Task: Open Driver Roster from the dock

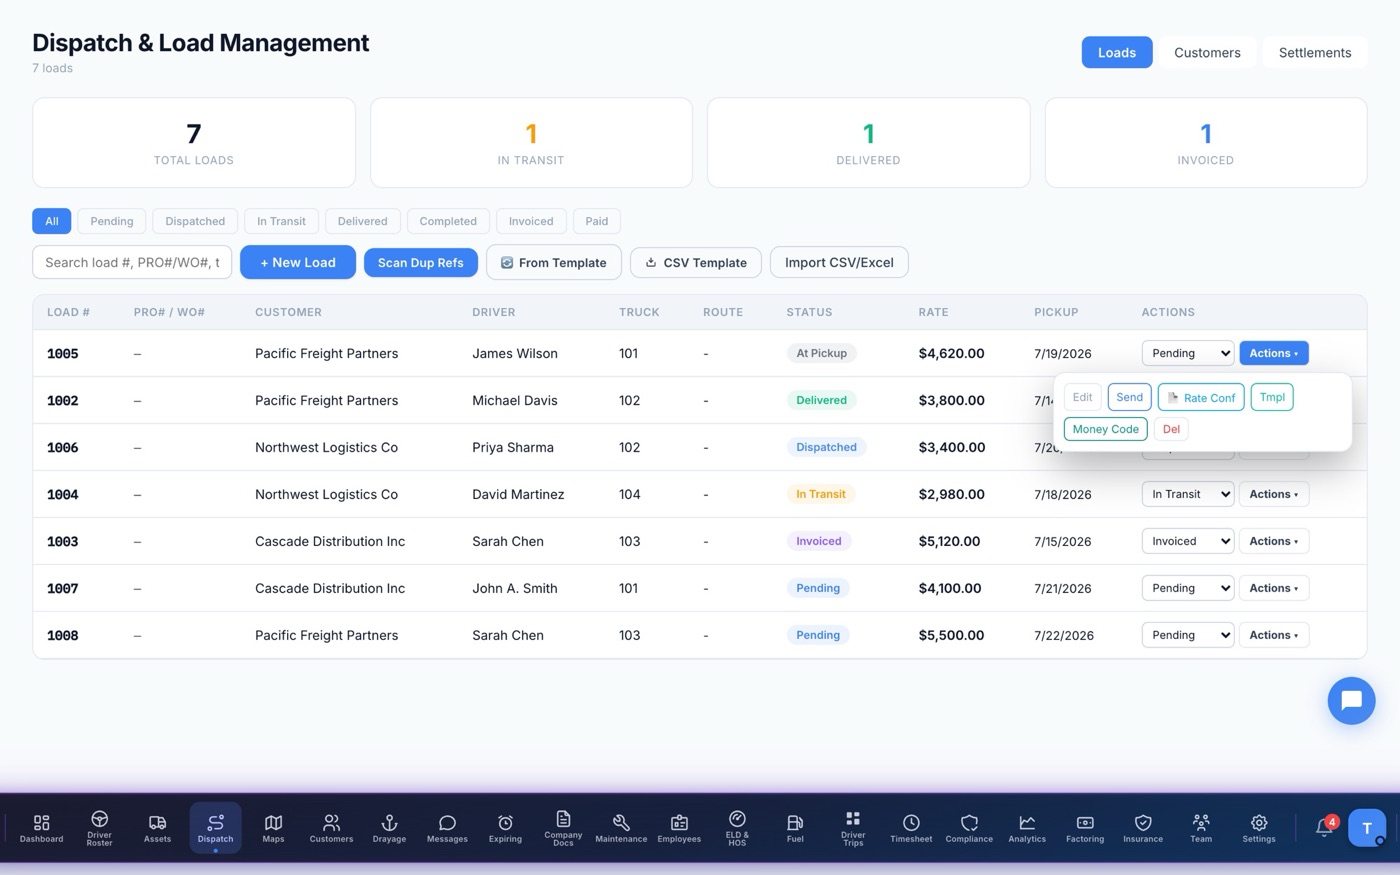Action: click(x=99, y=828)
